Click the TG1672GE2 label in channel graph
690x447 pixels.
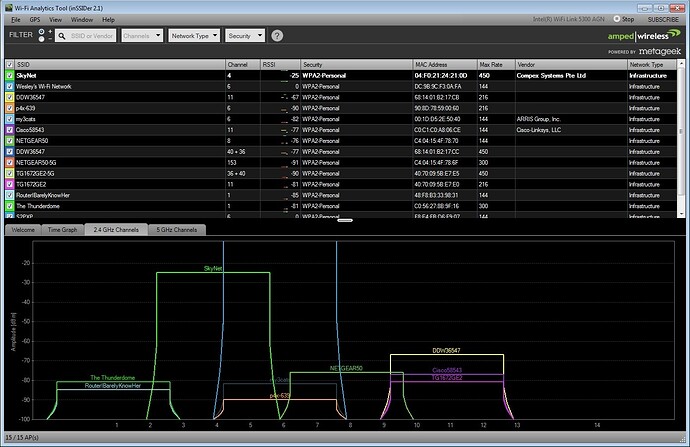[447, 377]
